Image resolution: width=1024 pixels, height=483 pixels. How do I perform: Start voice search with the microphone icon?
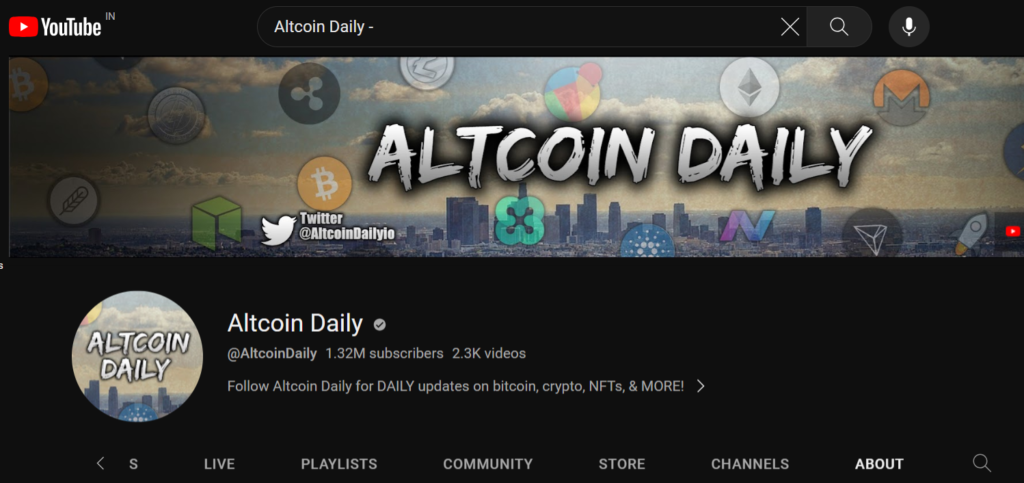[908, 27]
